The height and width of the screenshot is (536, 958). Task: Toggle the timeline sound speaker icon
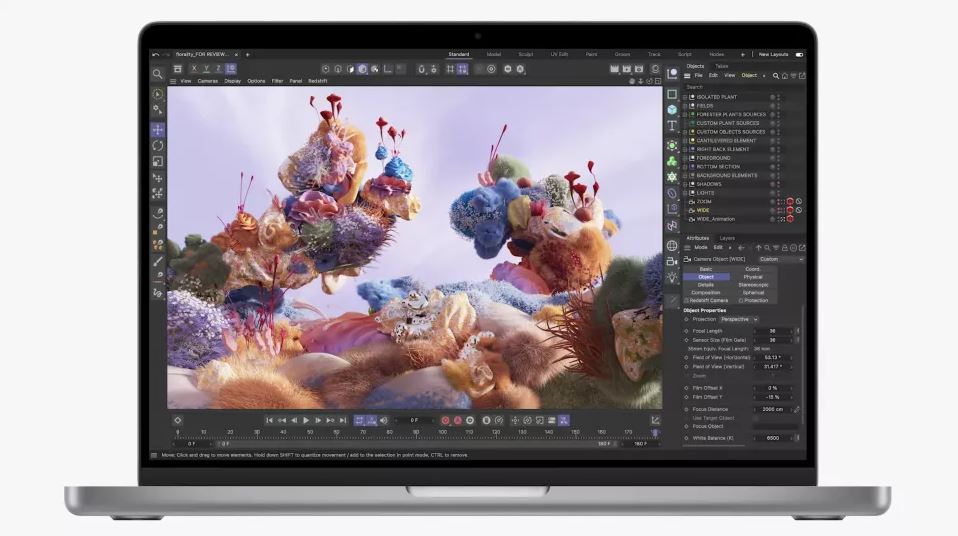(x=384, y=420)
